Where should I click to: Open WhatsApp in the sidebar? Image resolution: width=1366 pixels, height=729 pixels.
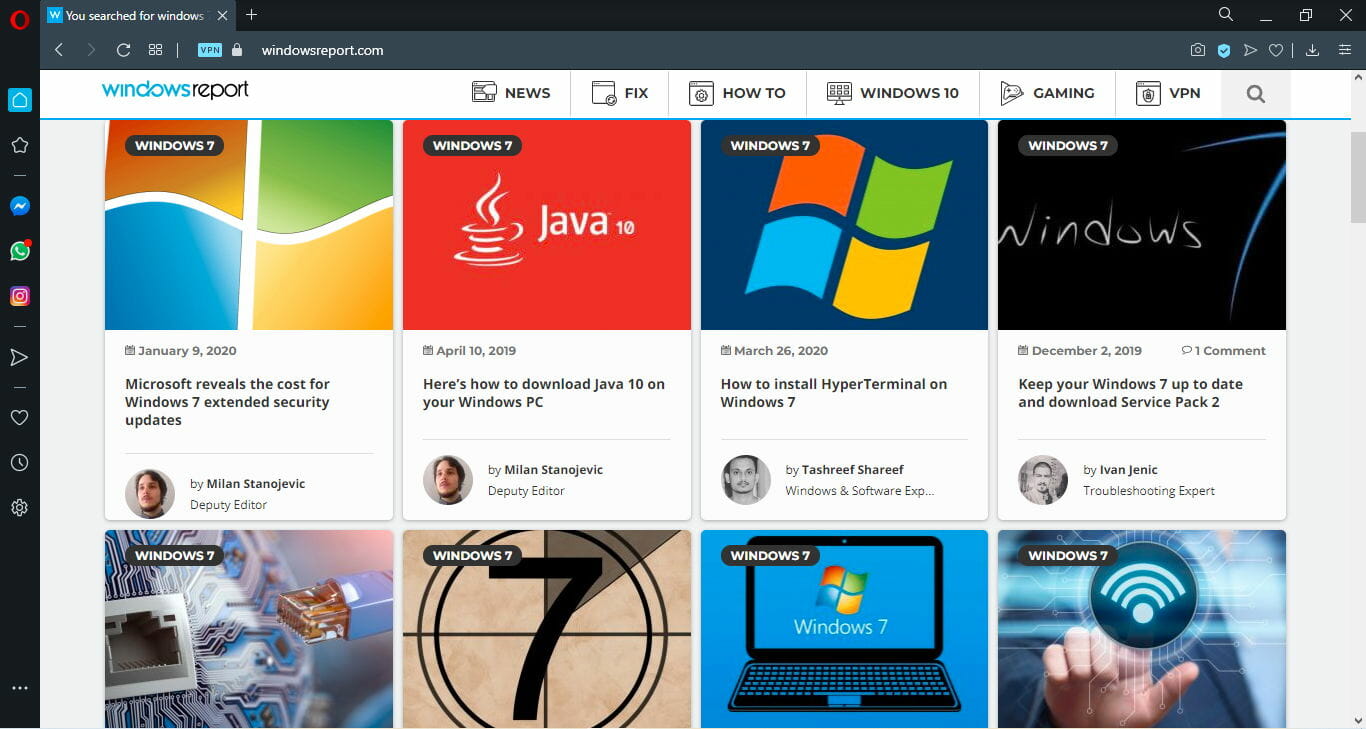(19, 251)
